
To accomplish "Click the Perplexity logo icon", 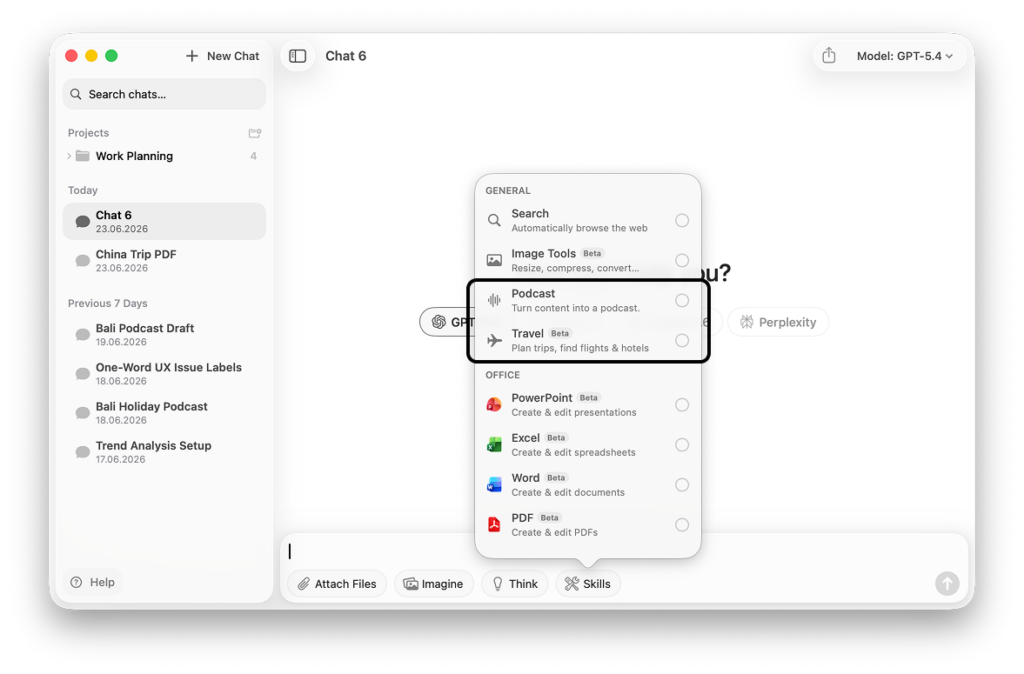I will pos(746,322).
